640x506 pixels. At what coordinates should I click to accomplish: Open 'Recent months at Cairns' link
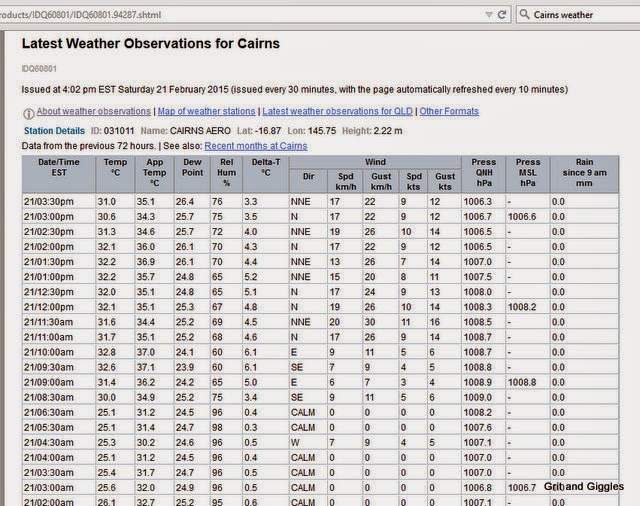pos(256,146)
